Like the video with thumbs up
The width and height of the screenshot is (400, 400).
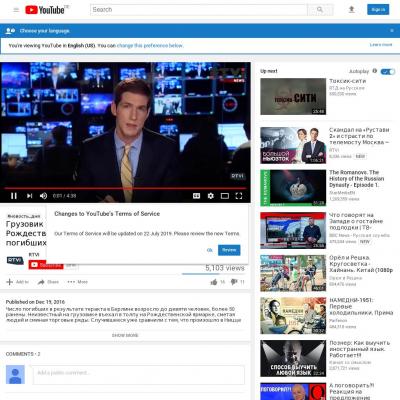click(x=214, y=282)
